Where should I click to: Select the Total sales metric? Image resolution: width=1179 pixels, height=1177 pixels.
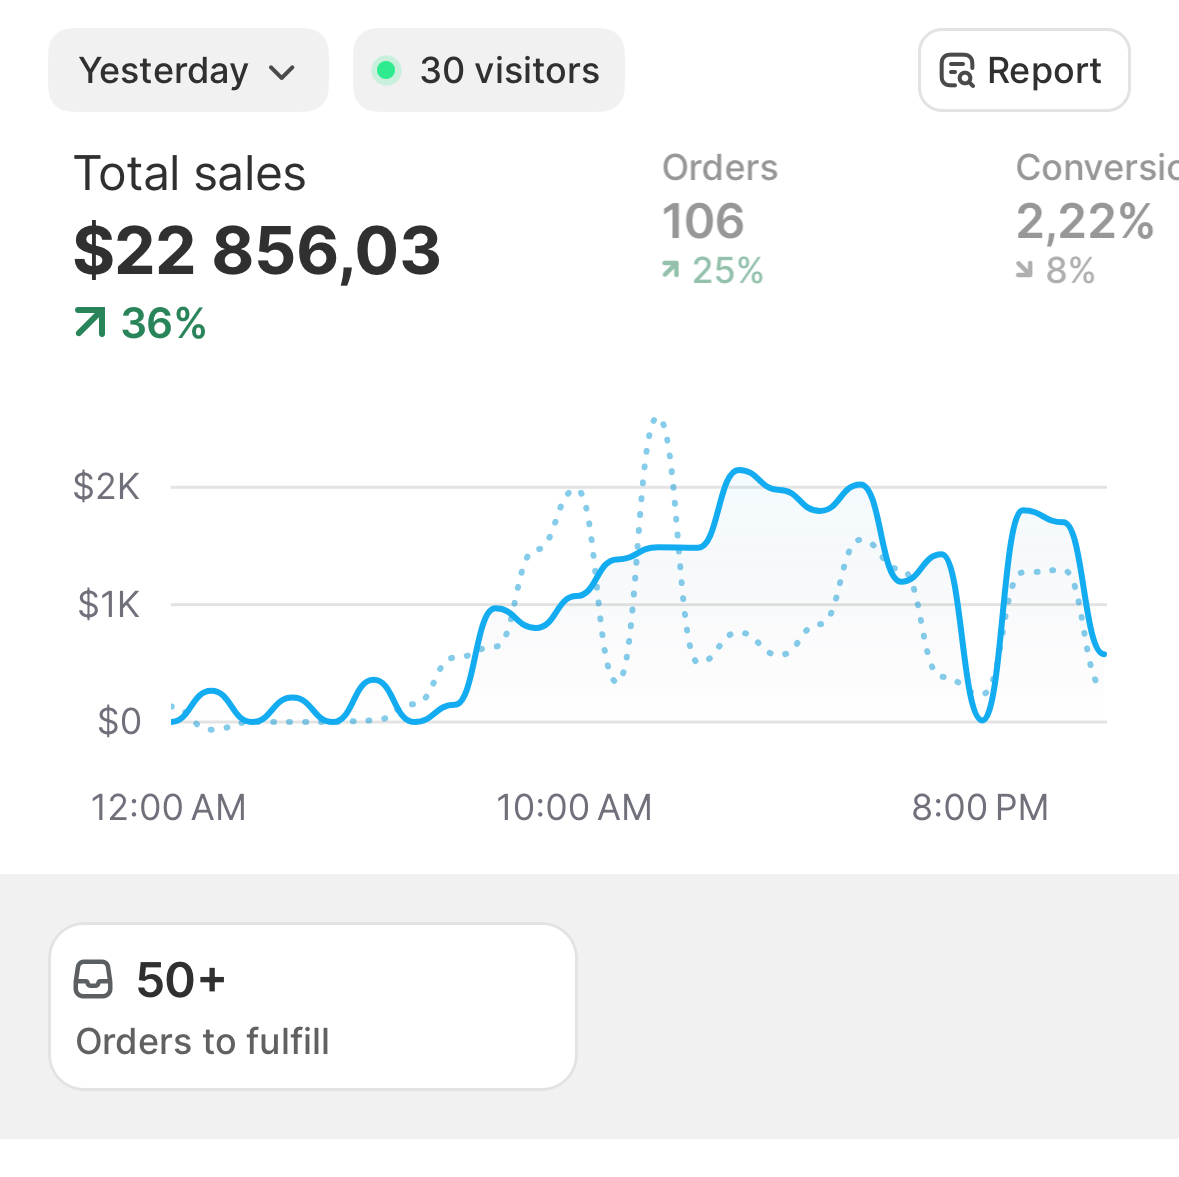point(190,174)
